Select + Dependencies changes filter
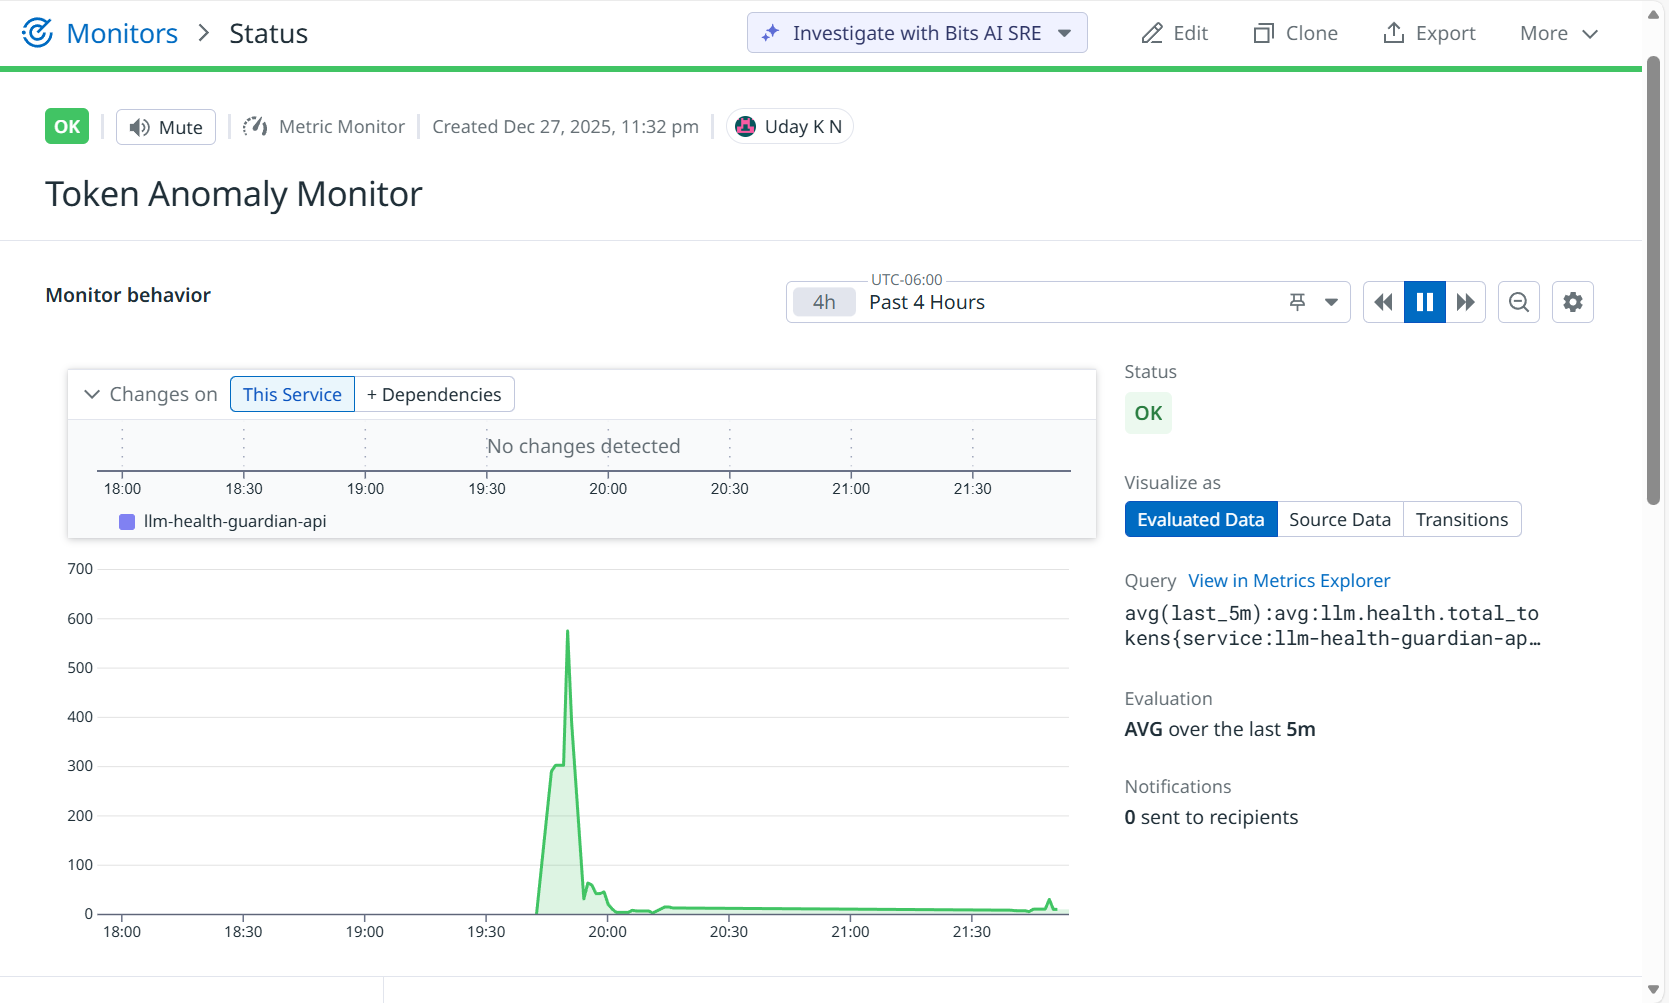This screenshot has width=1669, height=1003. click(x=434, y=394)
